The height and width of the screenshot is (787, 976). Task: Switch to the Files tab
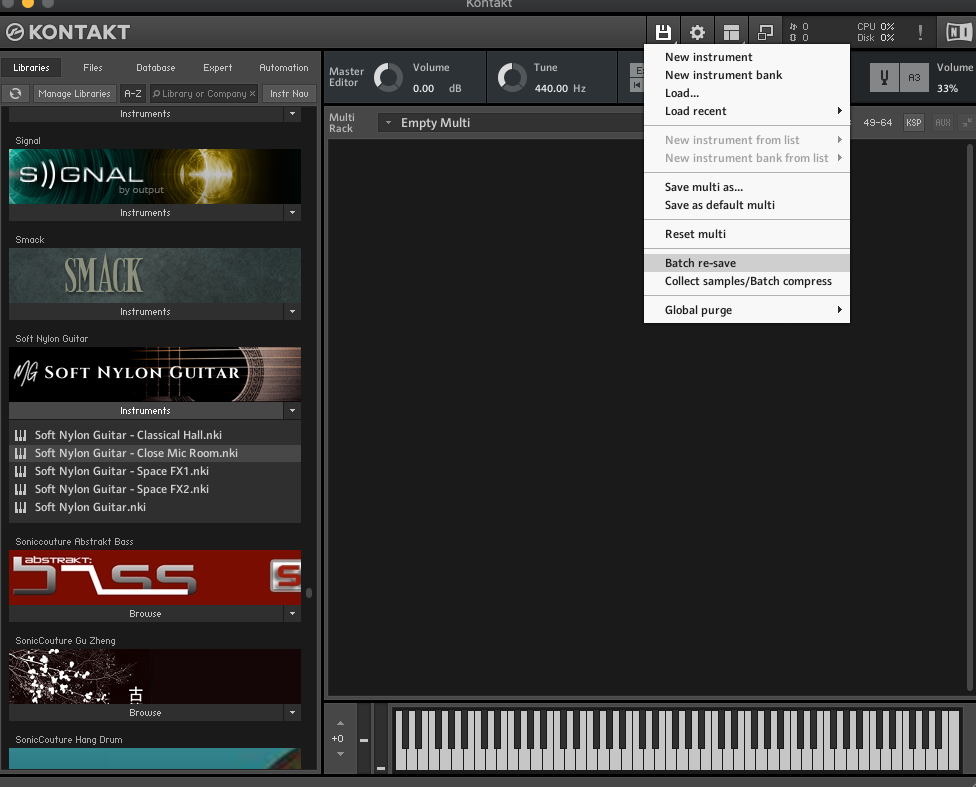pyautogui.click(x=93, y=67)
